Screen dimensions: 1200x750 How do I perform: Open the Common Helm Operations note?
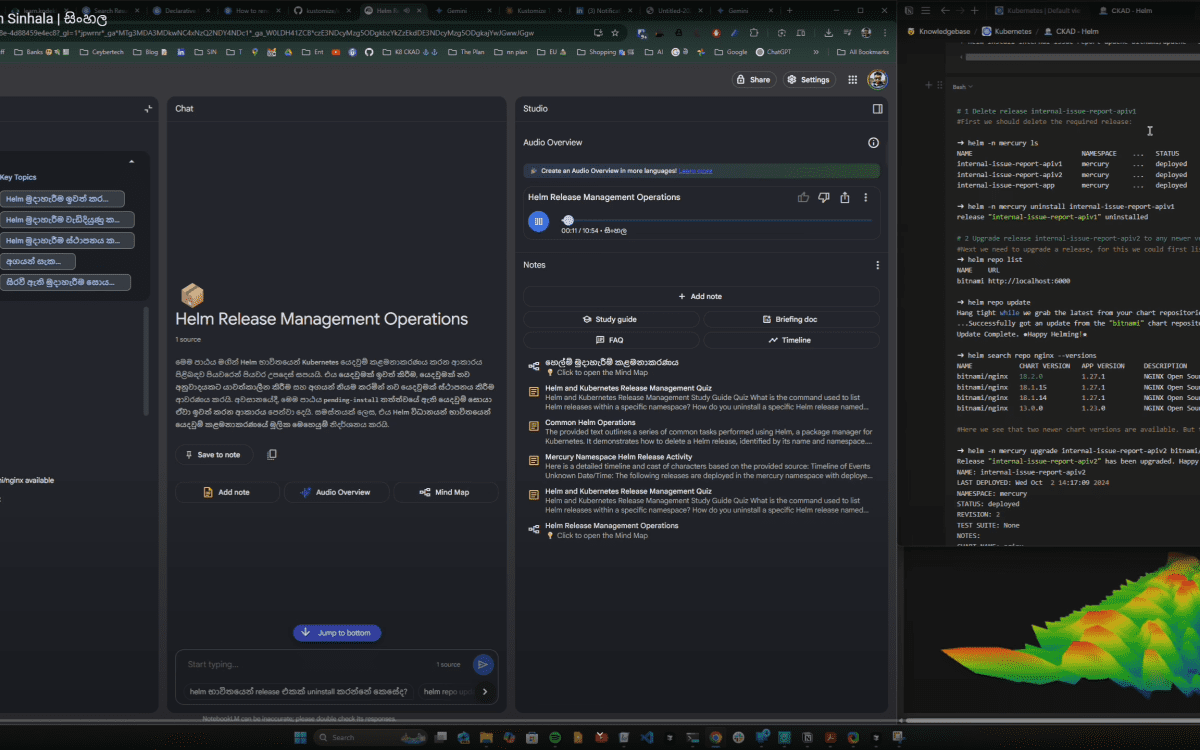click(701, 432)
